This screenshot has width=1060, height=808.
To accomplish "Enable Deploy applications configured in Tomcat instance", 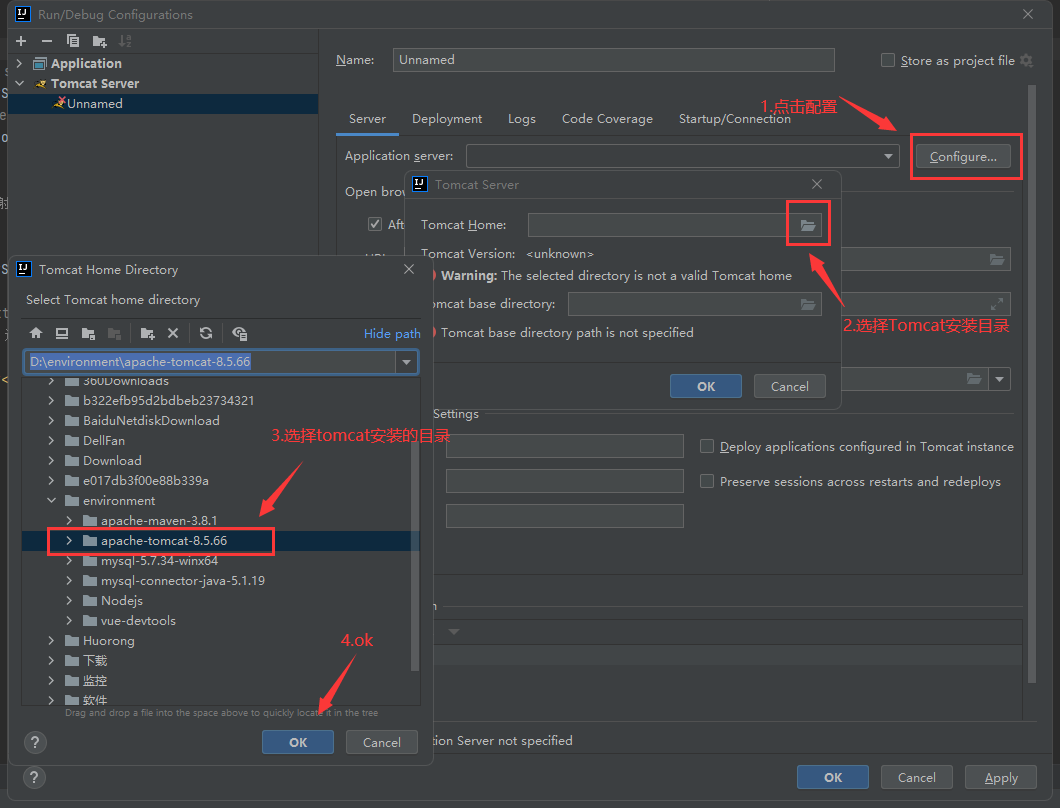I will (706, 446).
